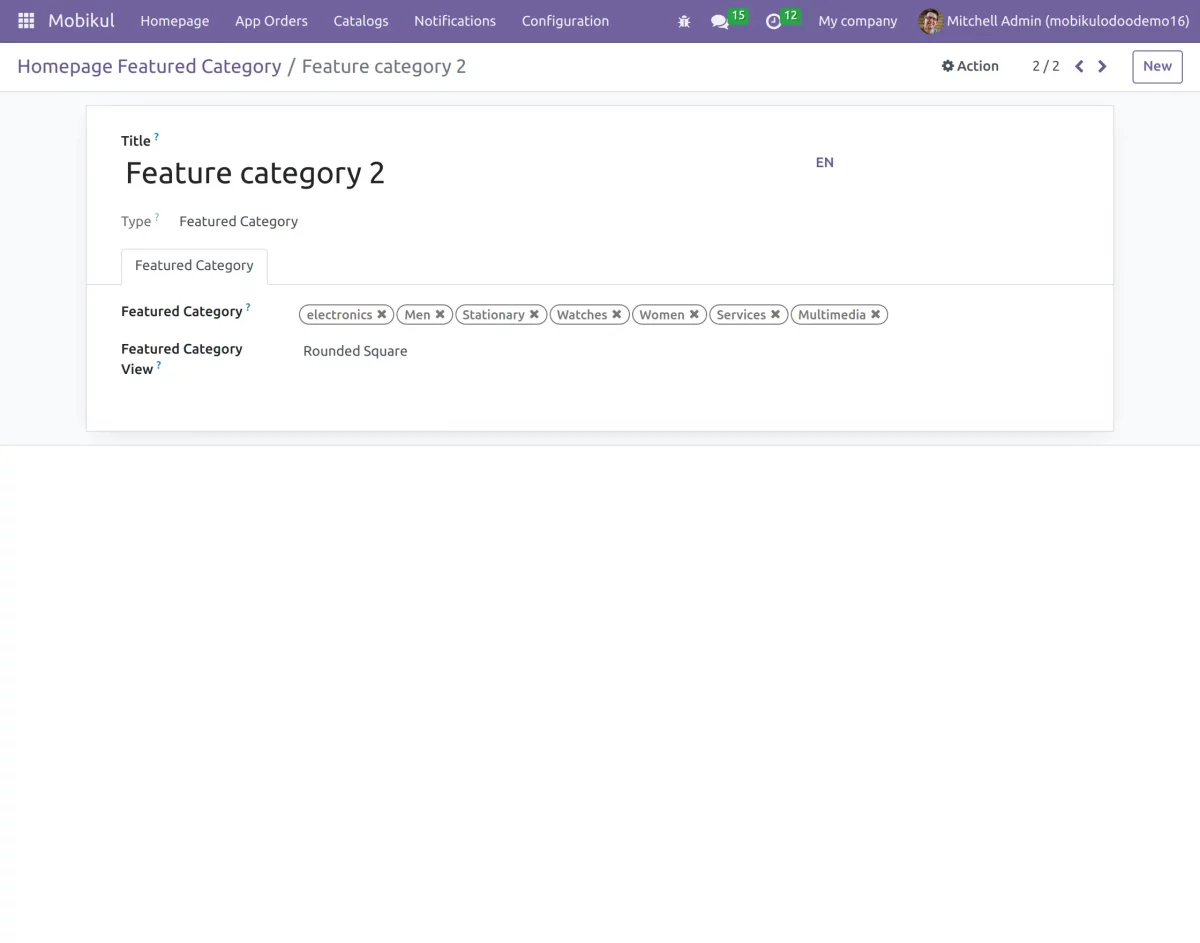Image resolution: width=1200 pixels, height=943 pixels.
Task: Open the Catalogs menu
Action: click(360, 20)
